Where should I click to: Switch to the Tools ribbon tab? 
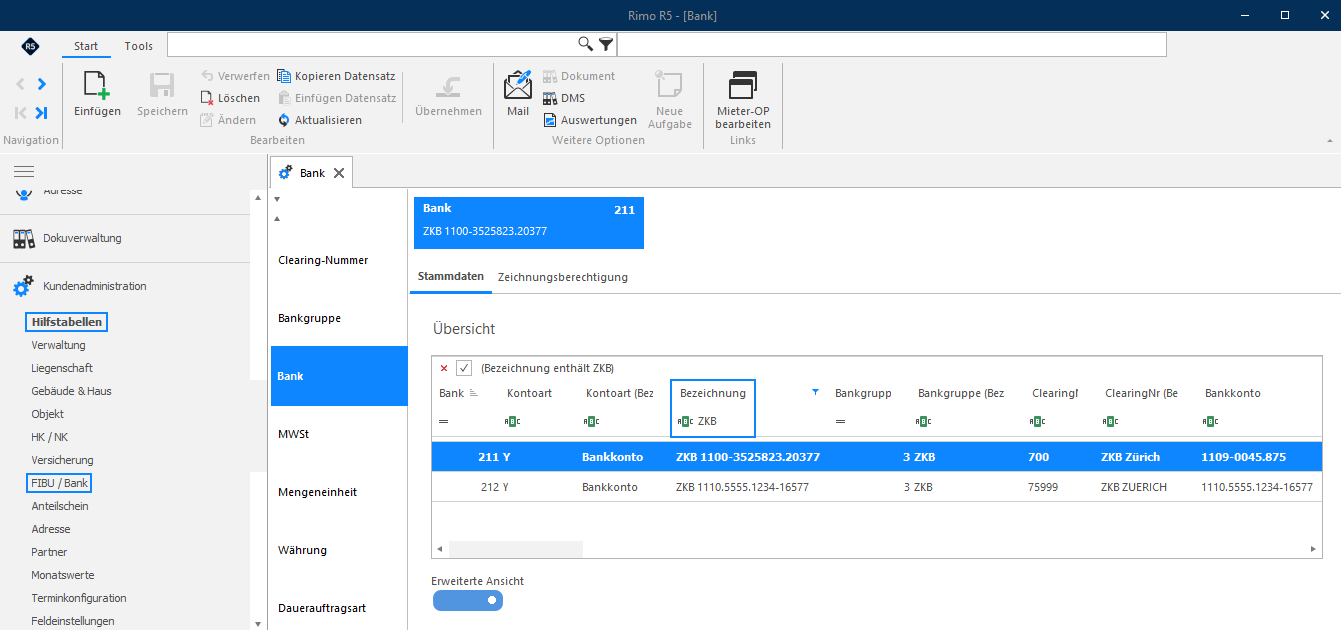[x=139, y=46]
